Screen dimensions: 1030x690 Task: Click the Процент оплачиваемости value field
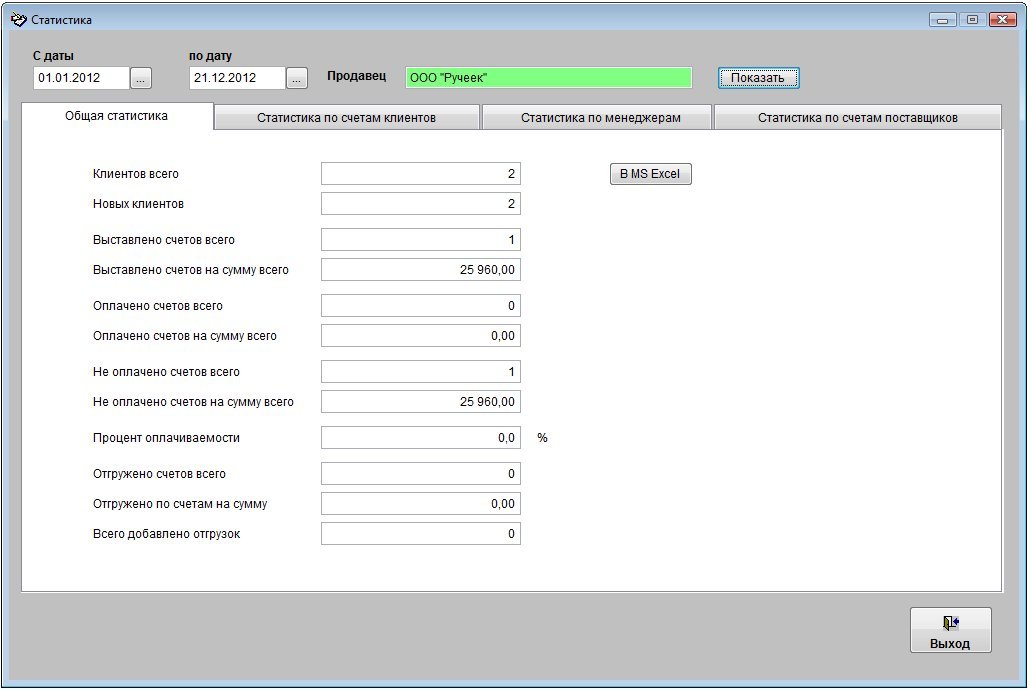point(420,438)
